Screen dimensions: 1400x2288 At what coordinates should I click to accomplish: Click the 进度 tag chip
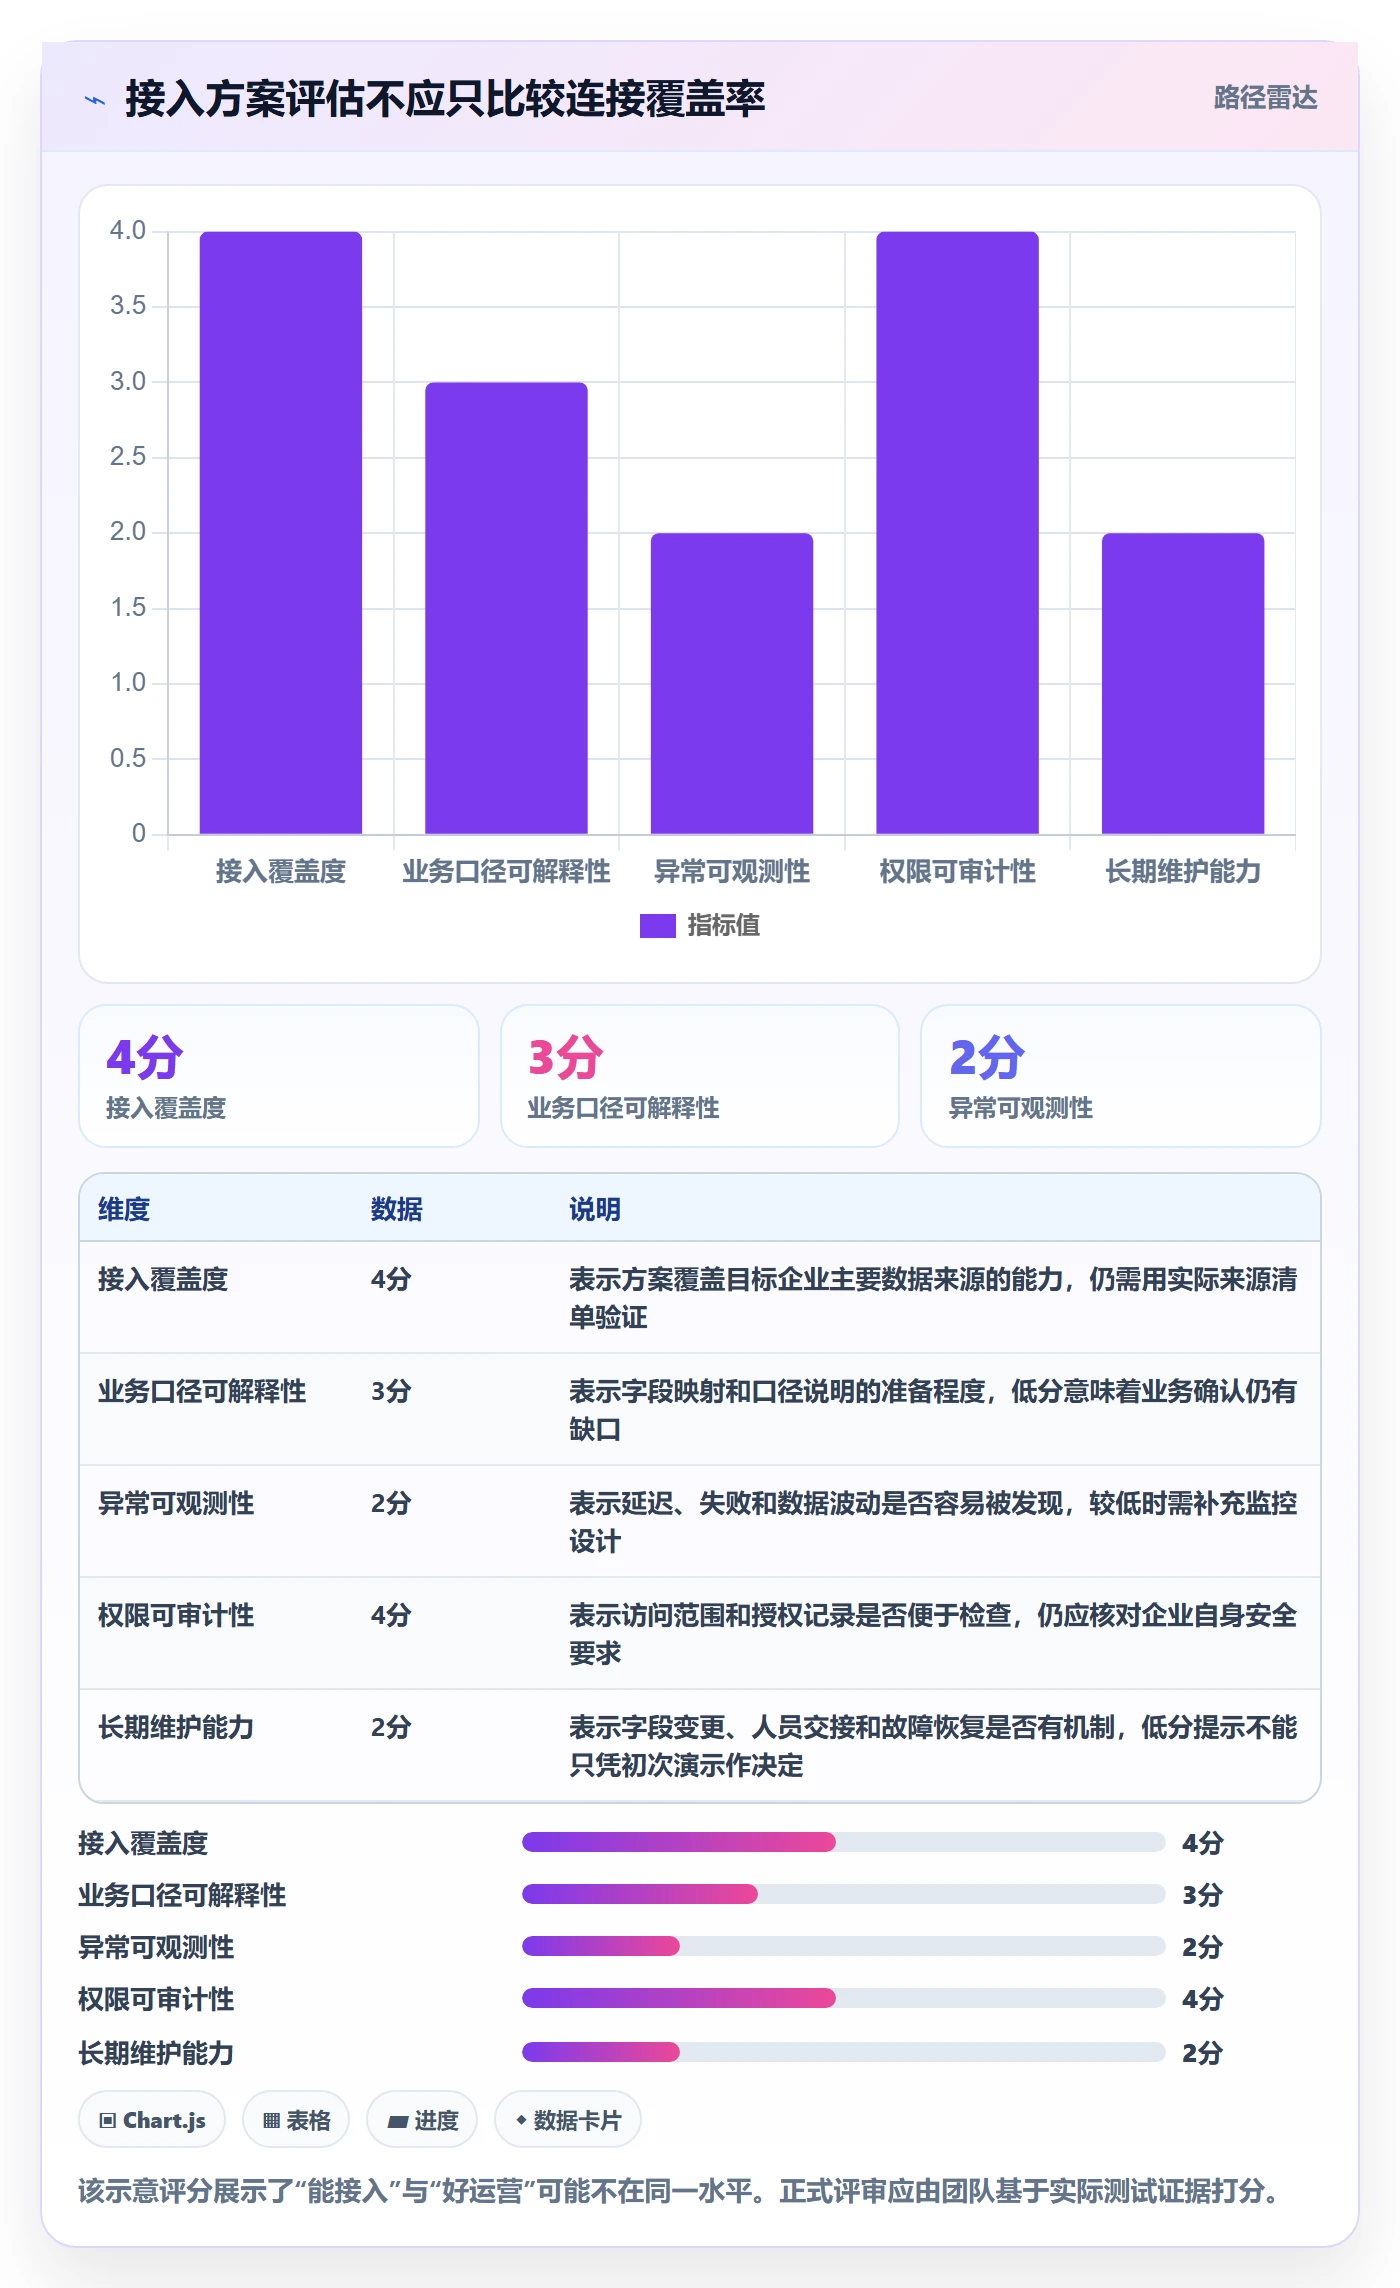(422, 2120)
